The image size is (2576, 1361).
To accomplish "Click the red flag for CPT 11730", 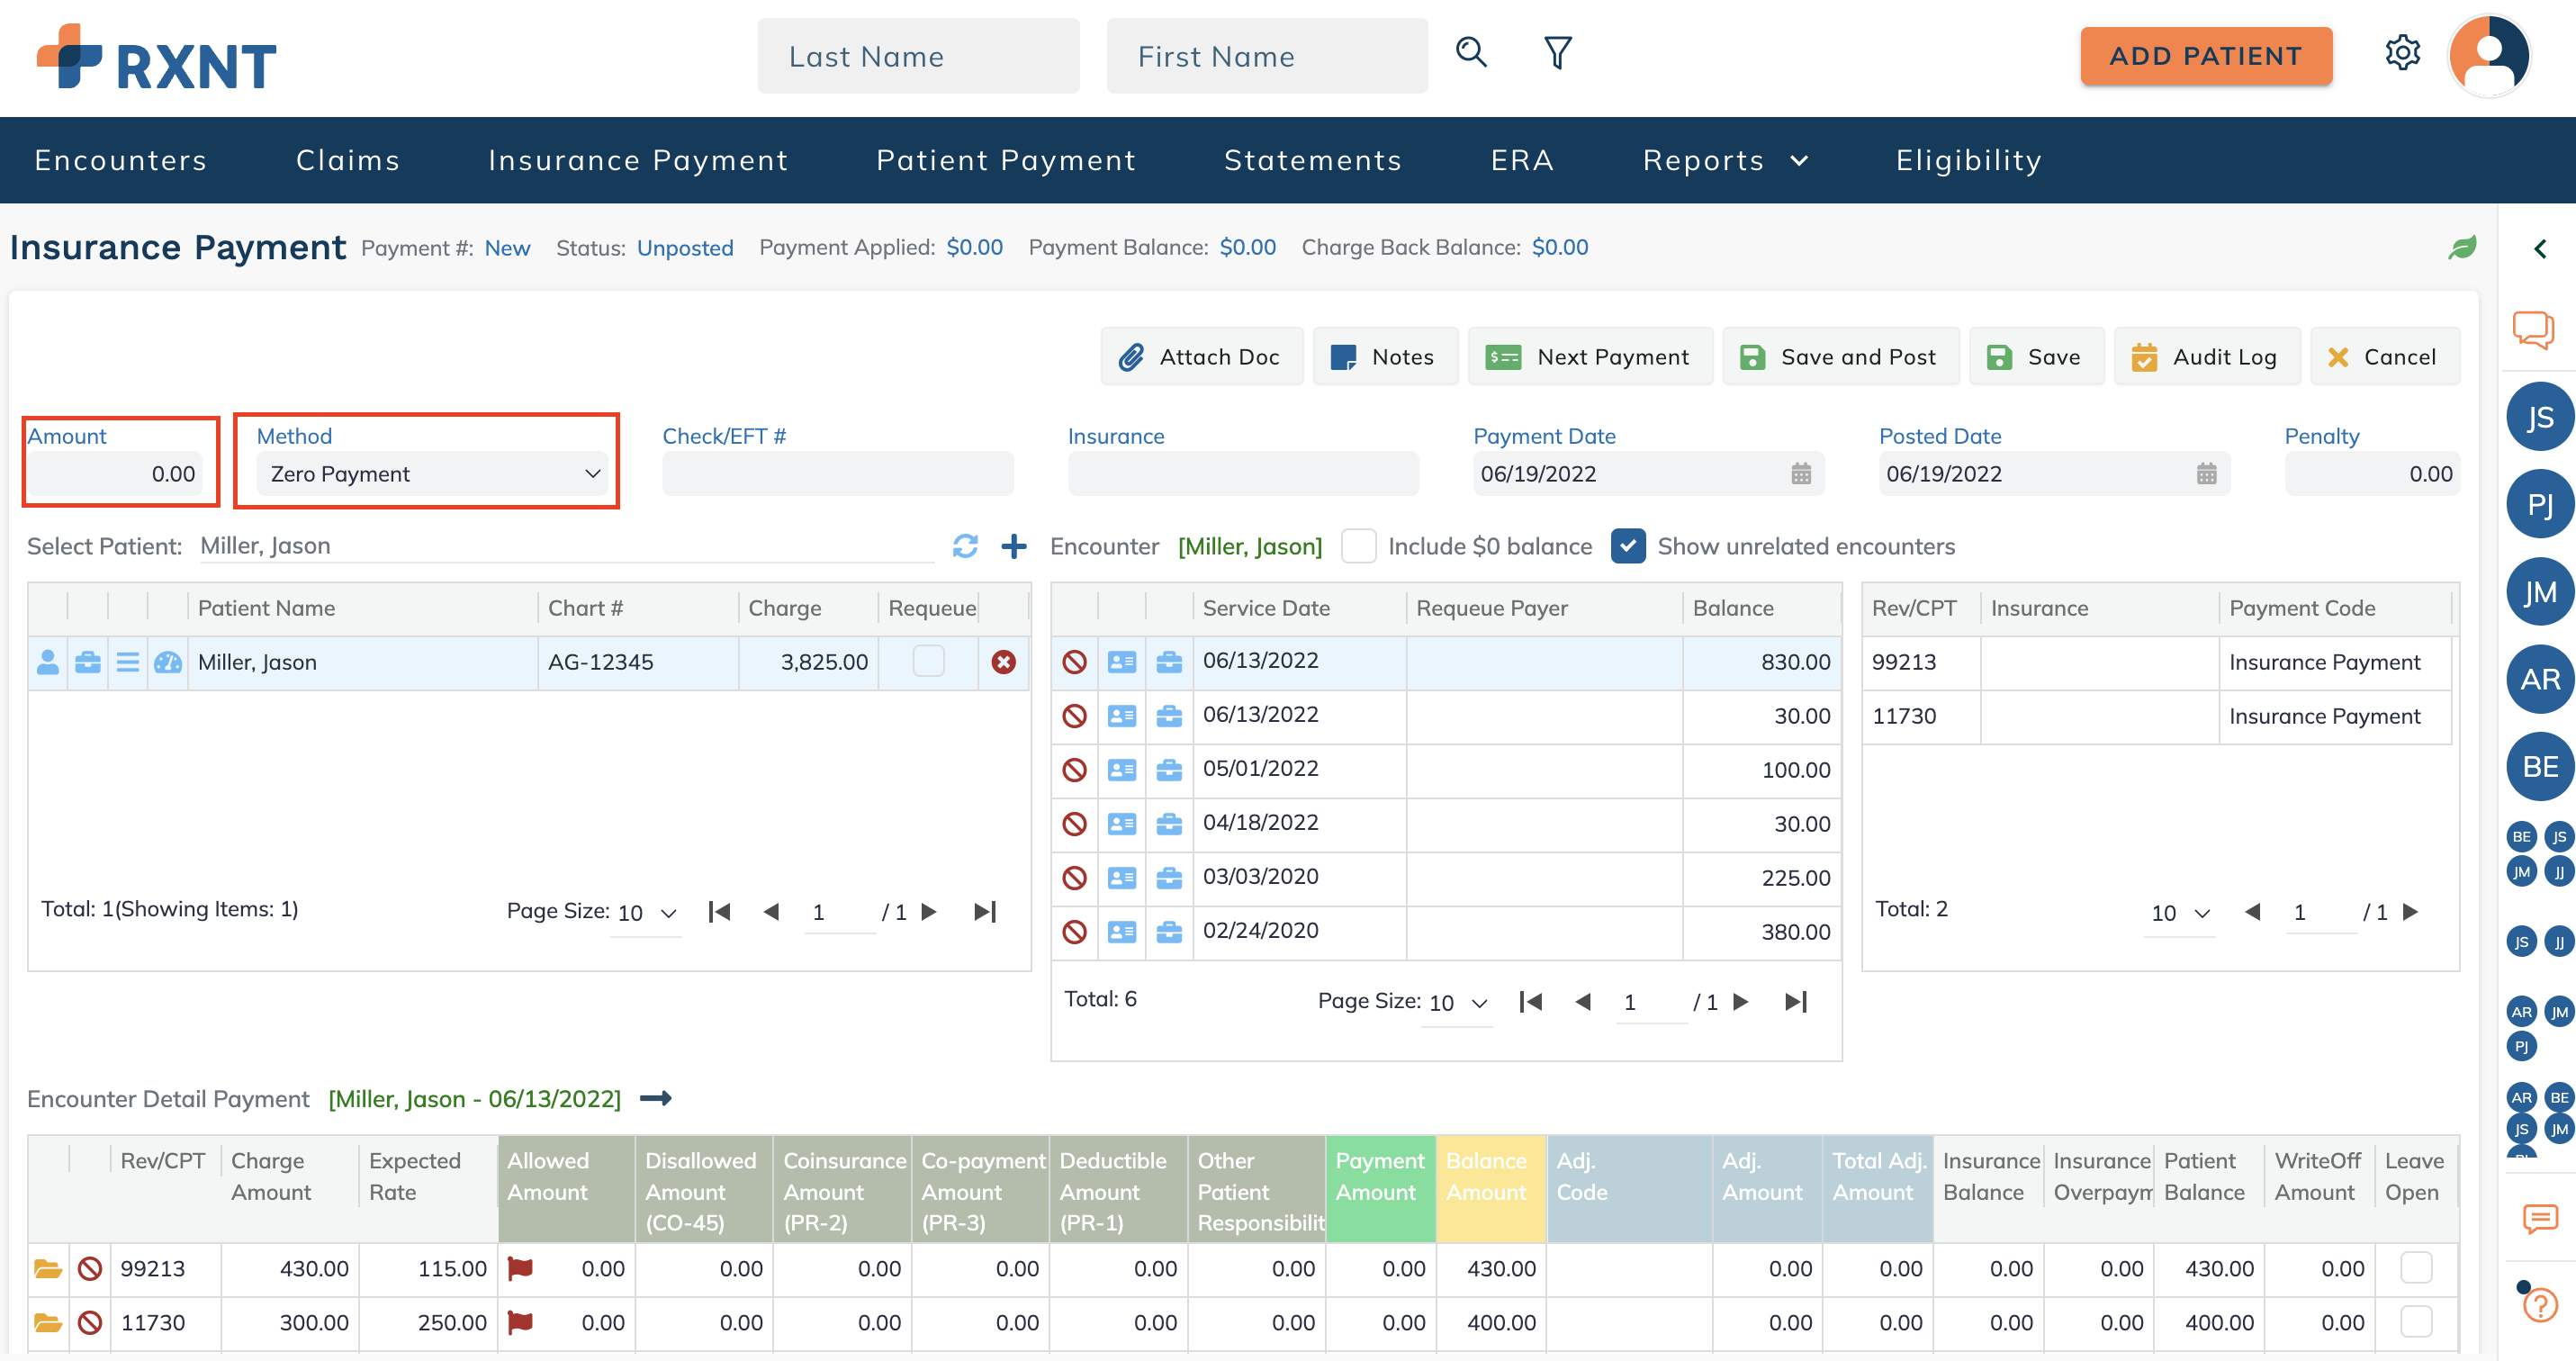I will 520,1323.
